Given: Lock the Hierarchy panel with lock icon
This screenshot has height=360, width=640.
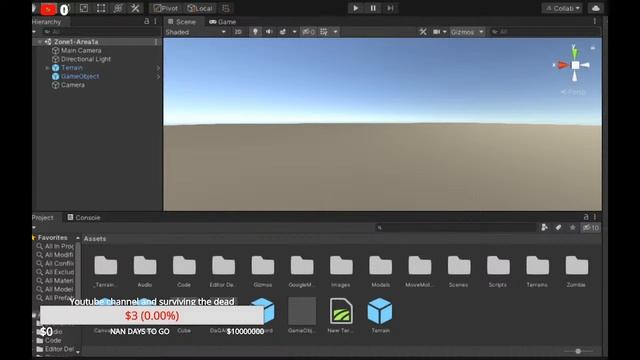Looking at the screenshot, I should [147, 21].
